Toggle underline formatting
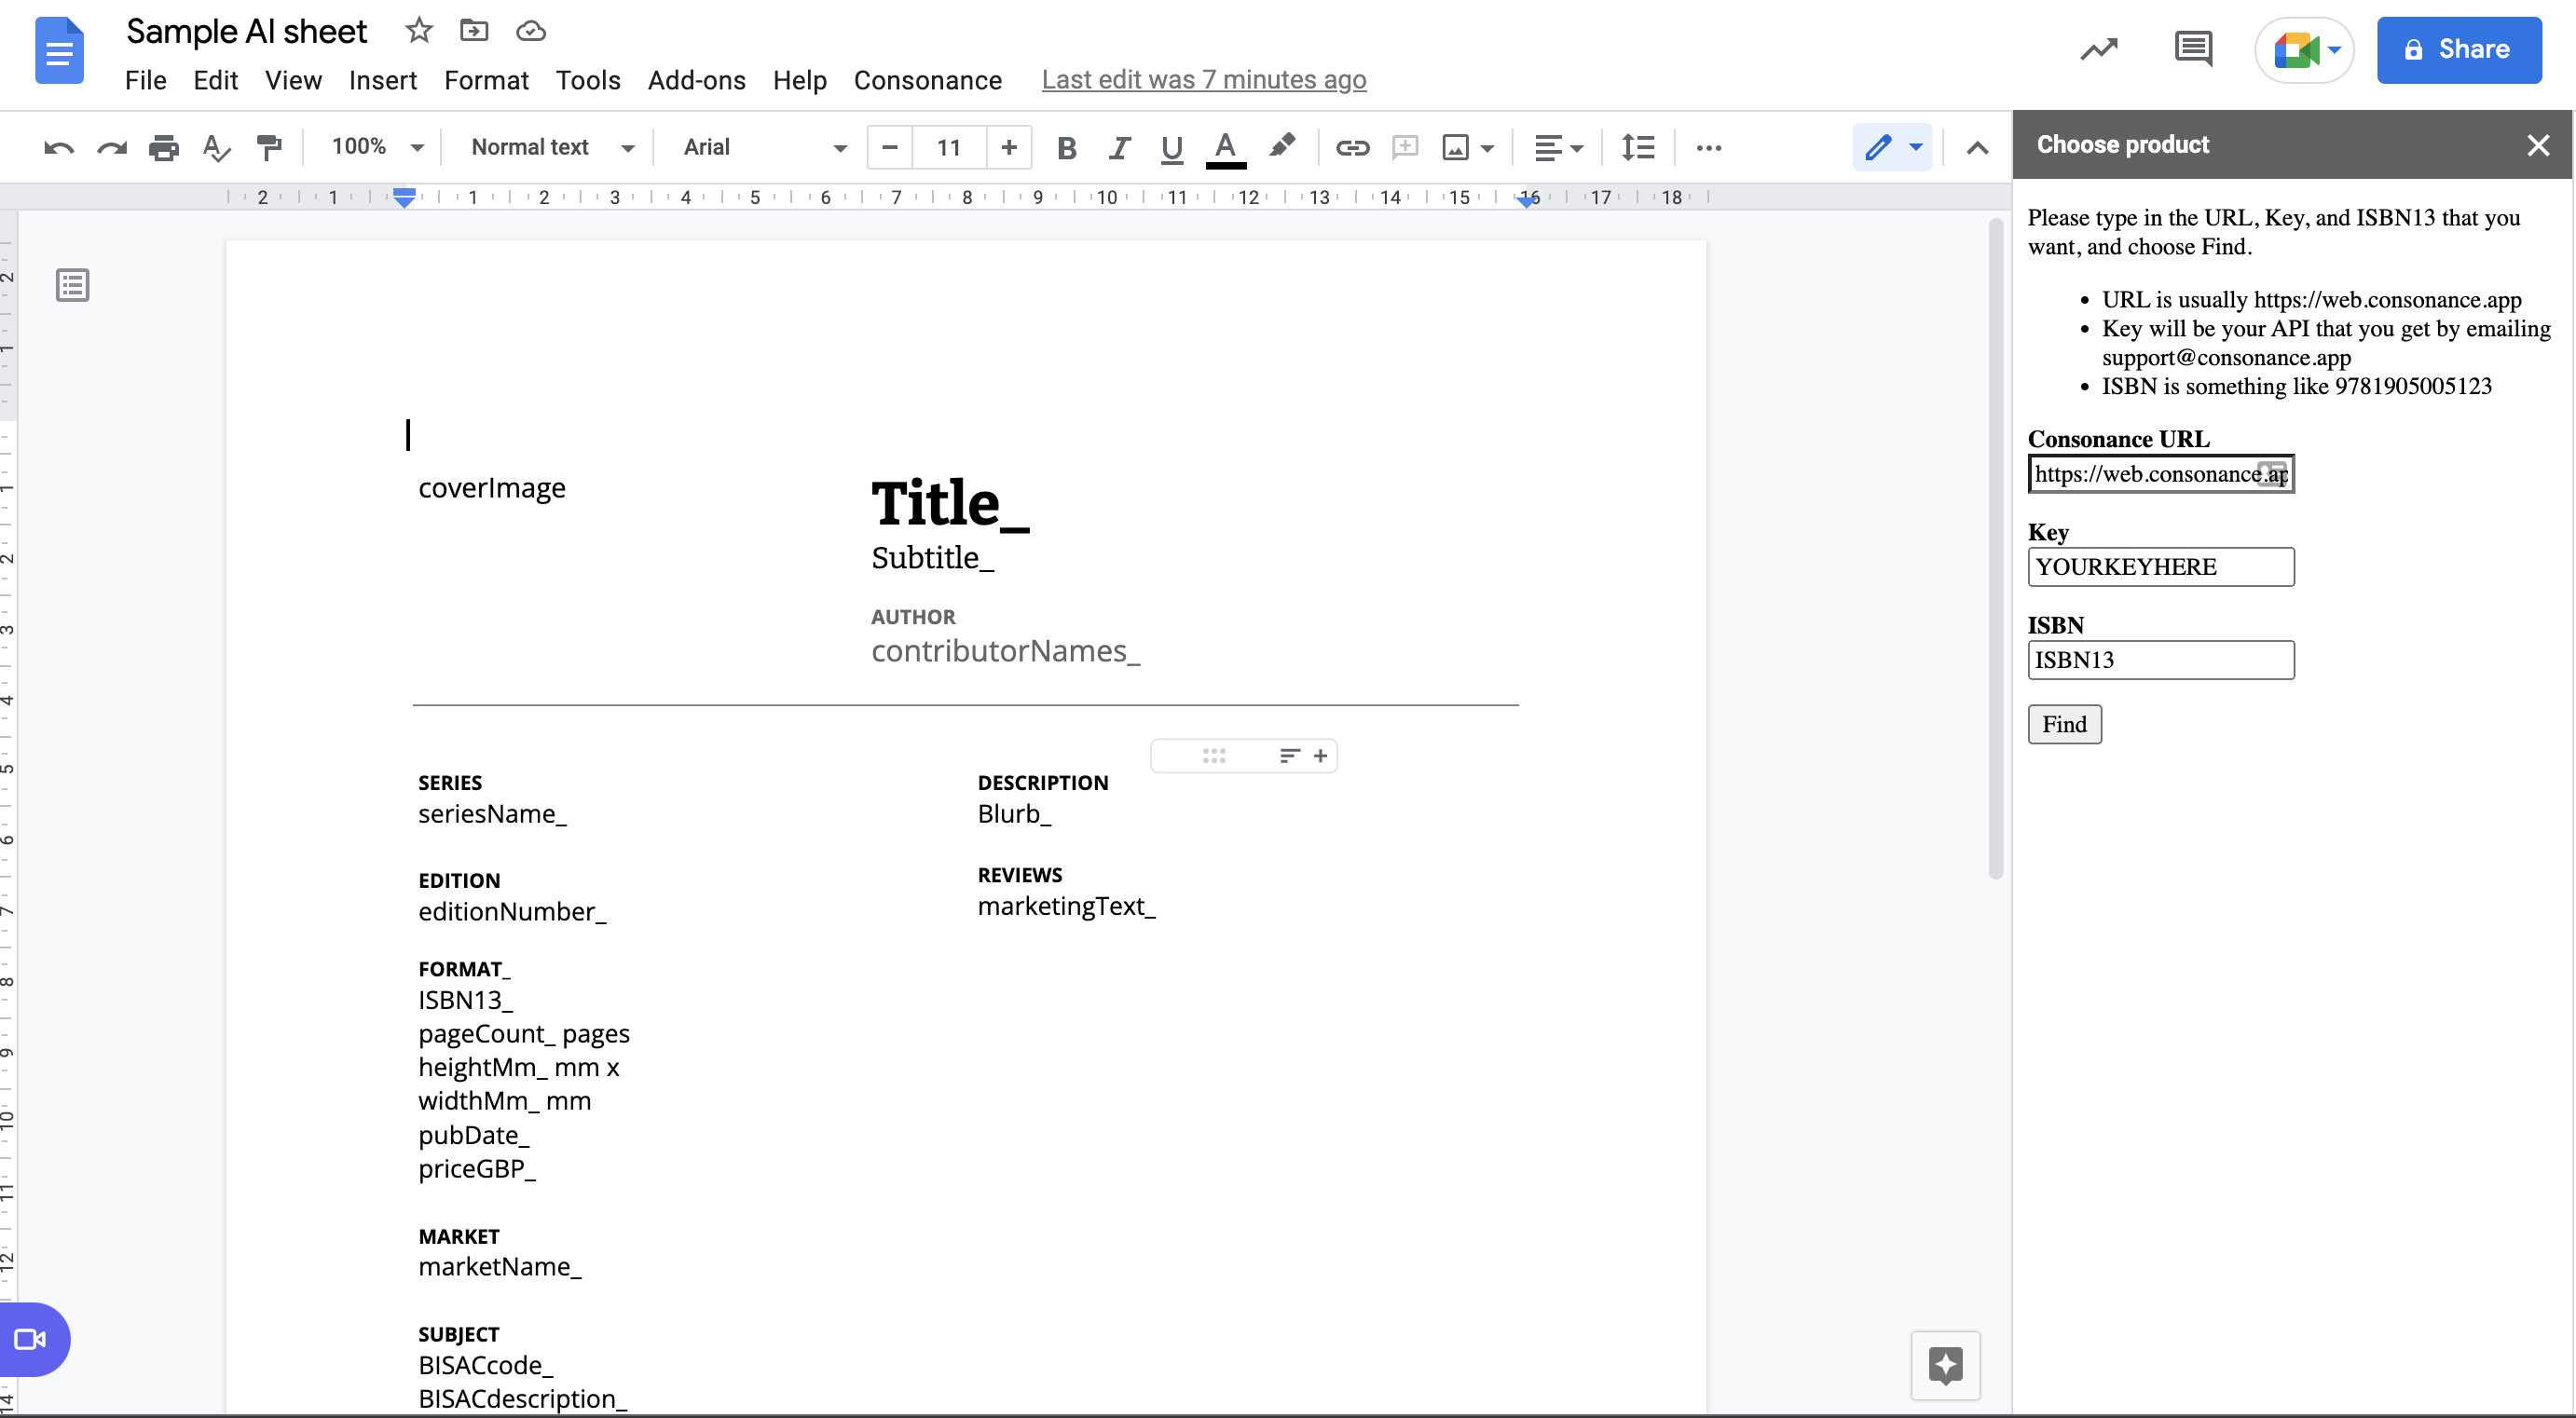This screenshot has height=1418, width=2576. (x=1171, y=147)
